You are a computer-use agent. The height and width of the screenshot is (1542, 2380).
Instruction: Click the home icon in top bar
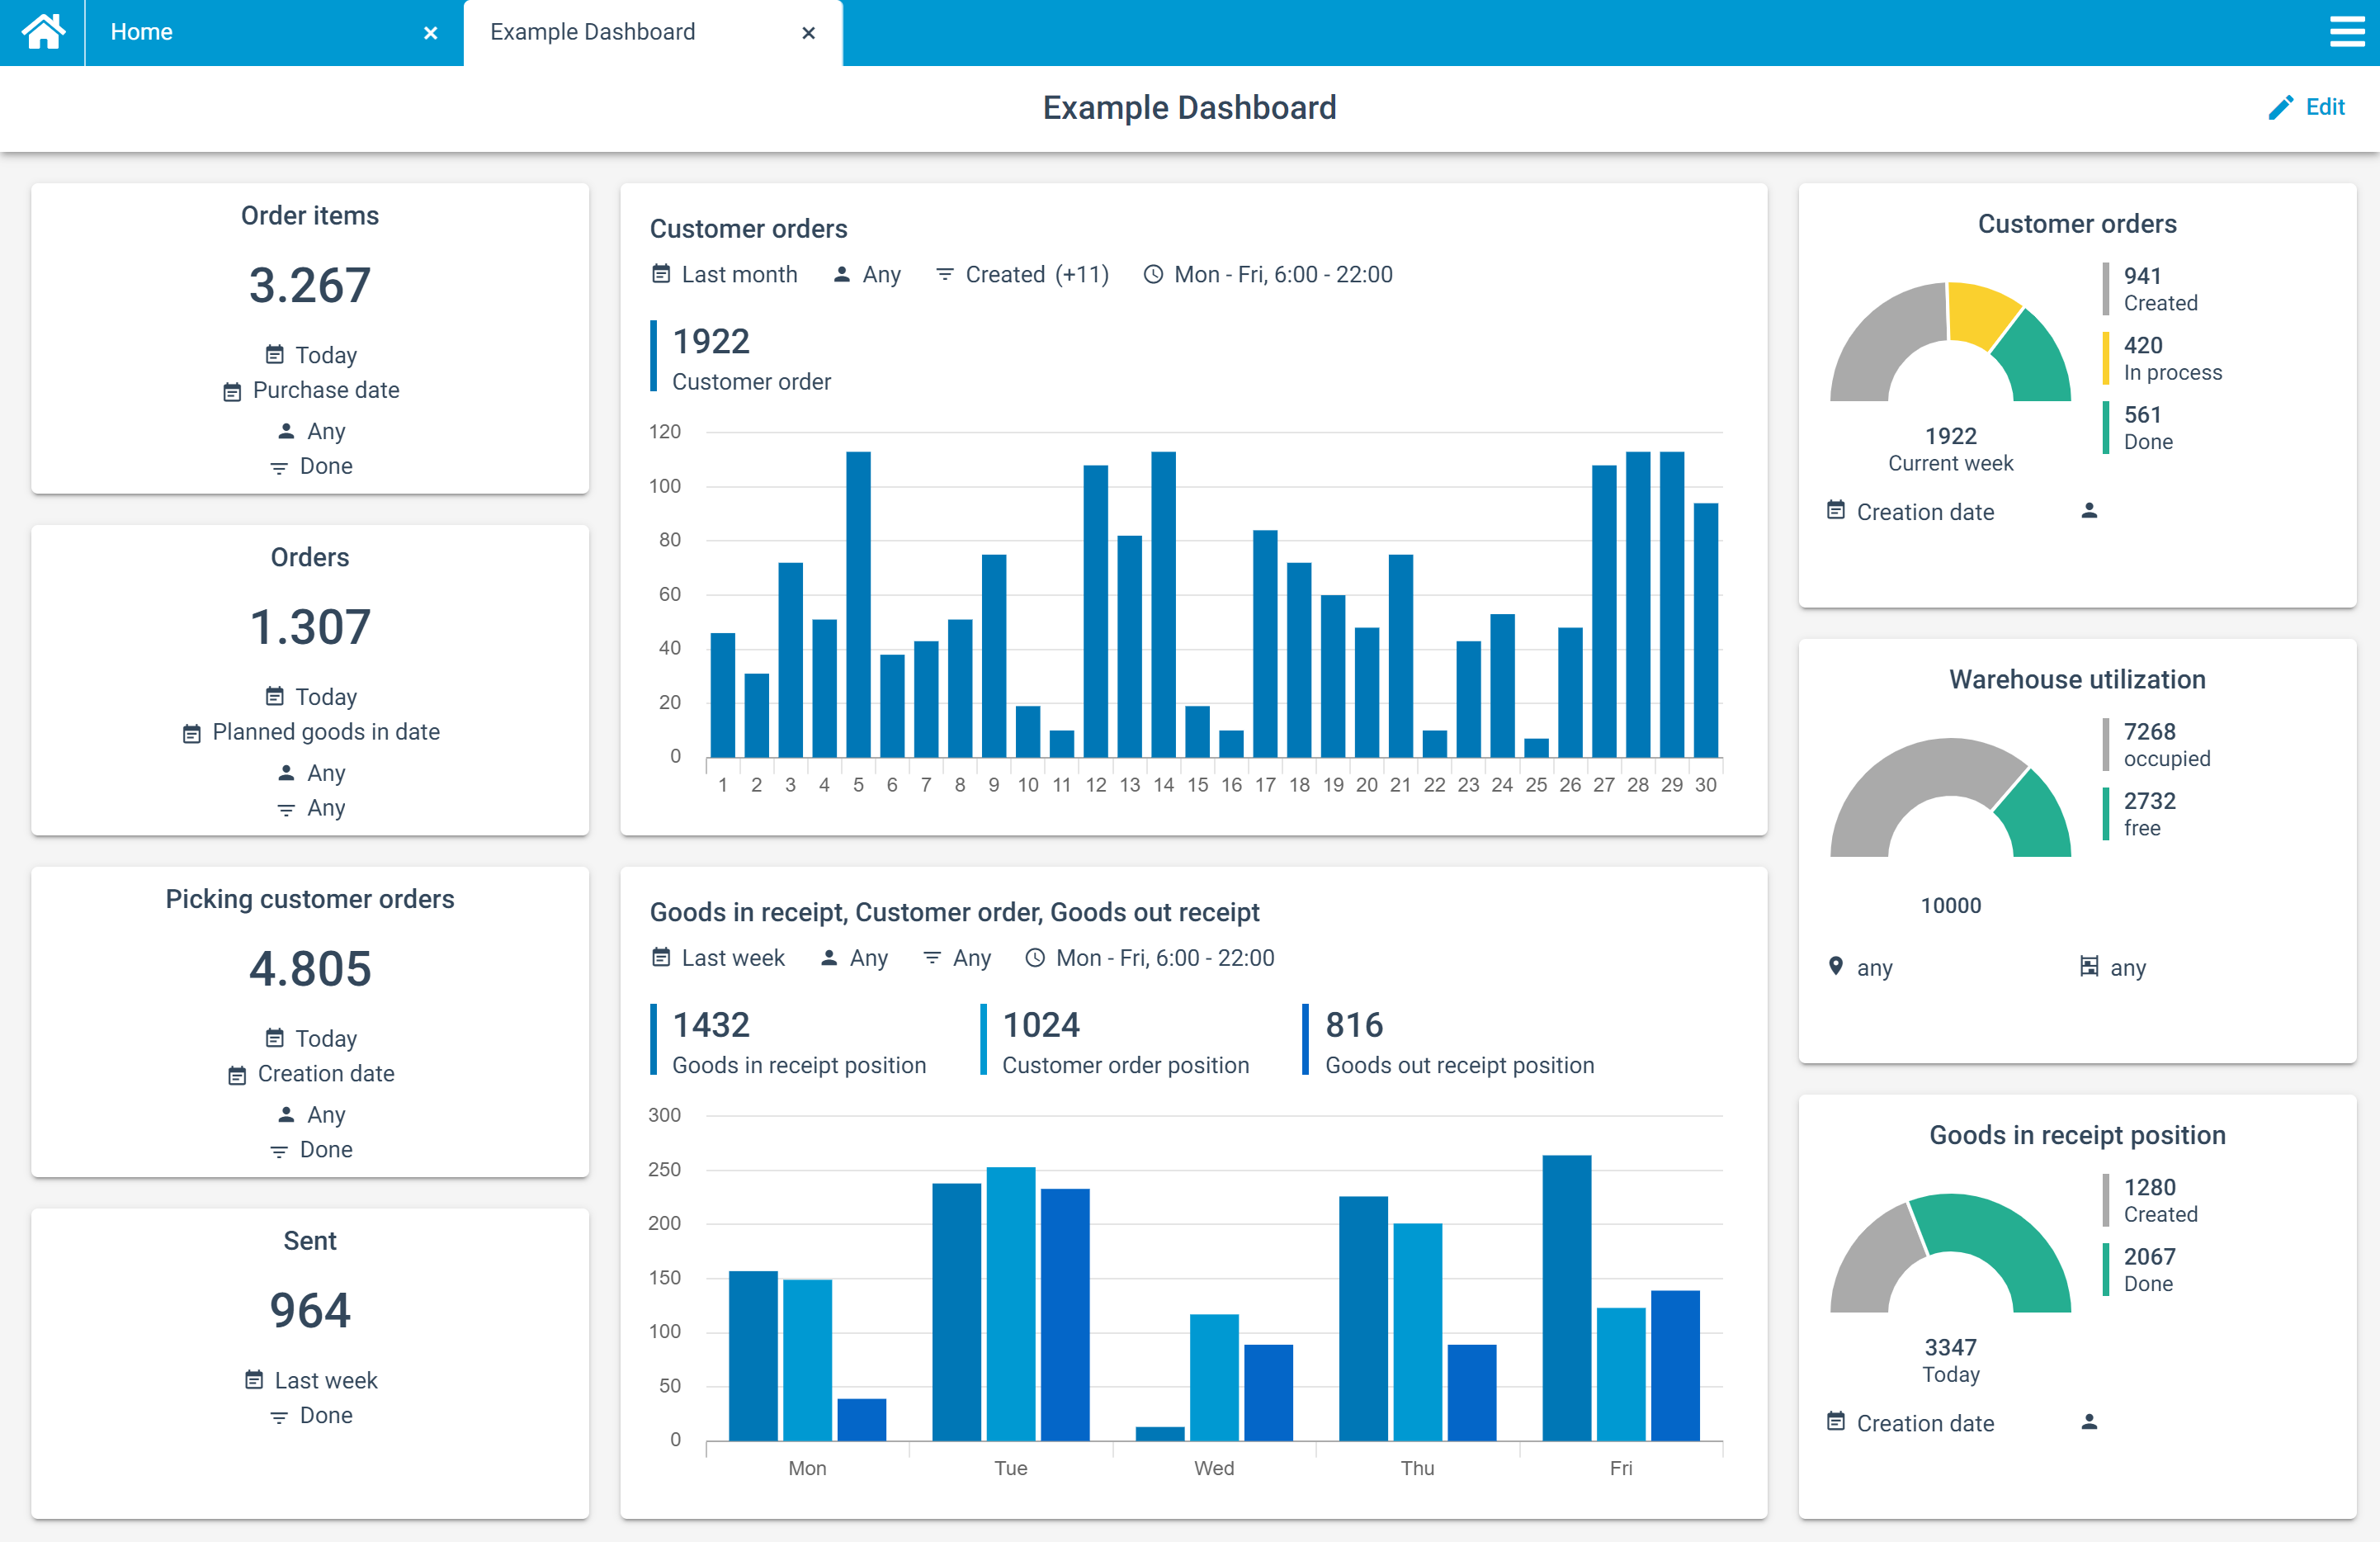pyautogui.click(x=43, y=32)
